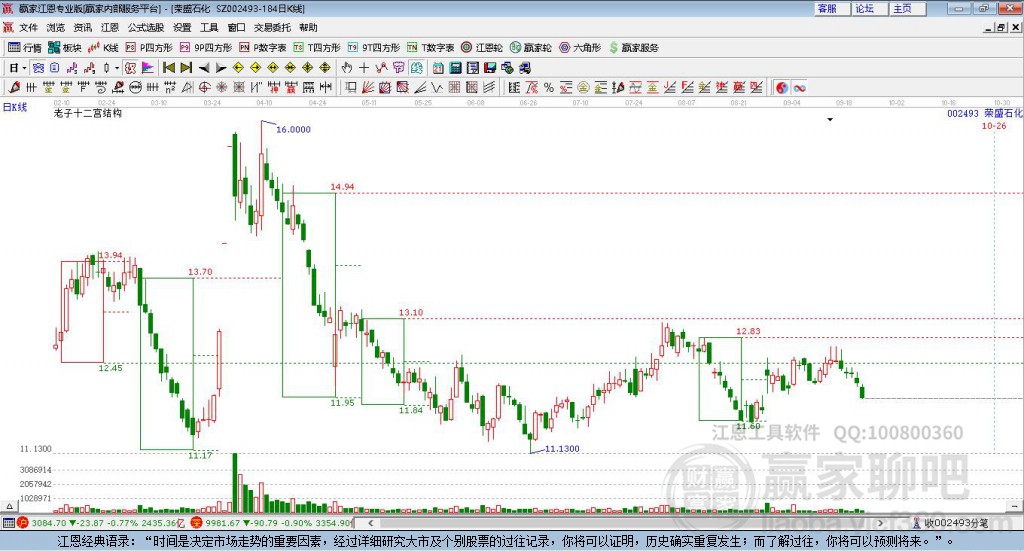Image resolution: width=1024 pixels, height=551 pixels.
Task: Click the 老子十二宫结构 indicator title
Action: click(88, 114)
